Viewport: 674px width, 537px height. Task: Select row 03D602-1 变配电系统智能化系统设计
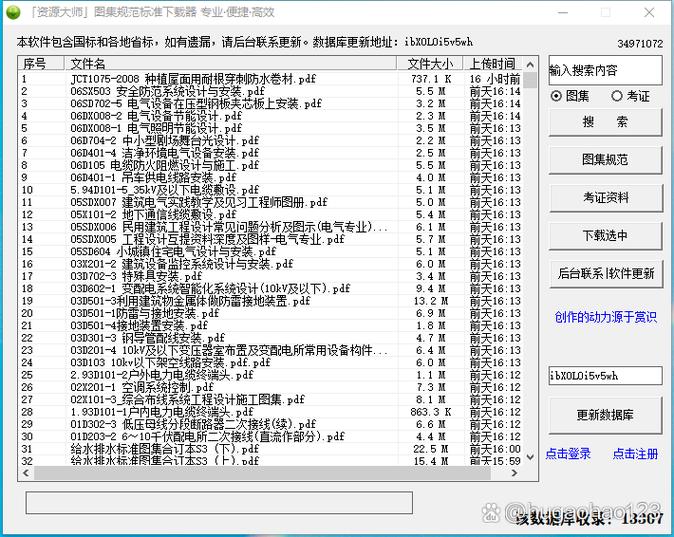coord(271,288)
